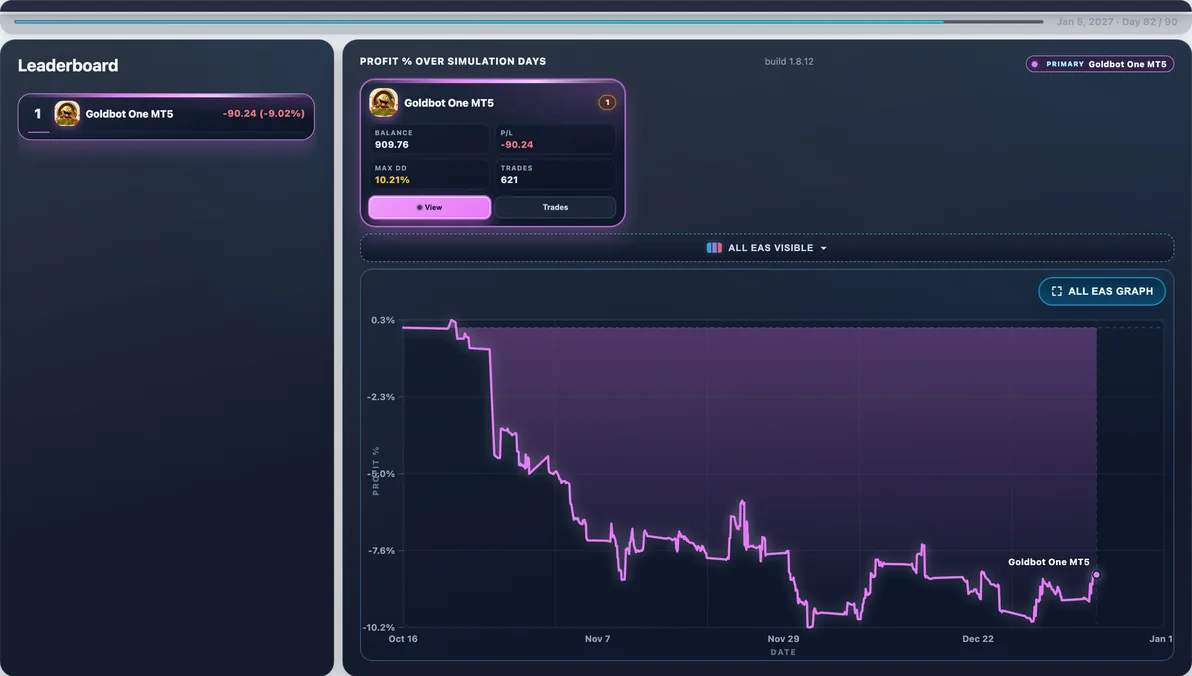
Task: Click the simulation day progress bar
Action: (x=528, y=22)
